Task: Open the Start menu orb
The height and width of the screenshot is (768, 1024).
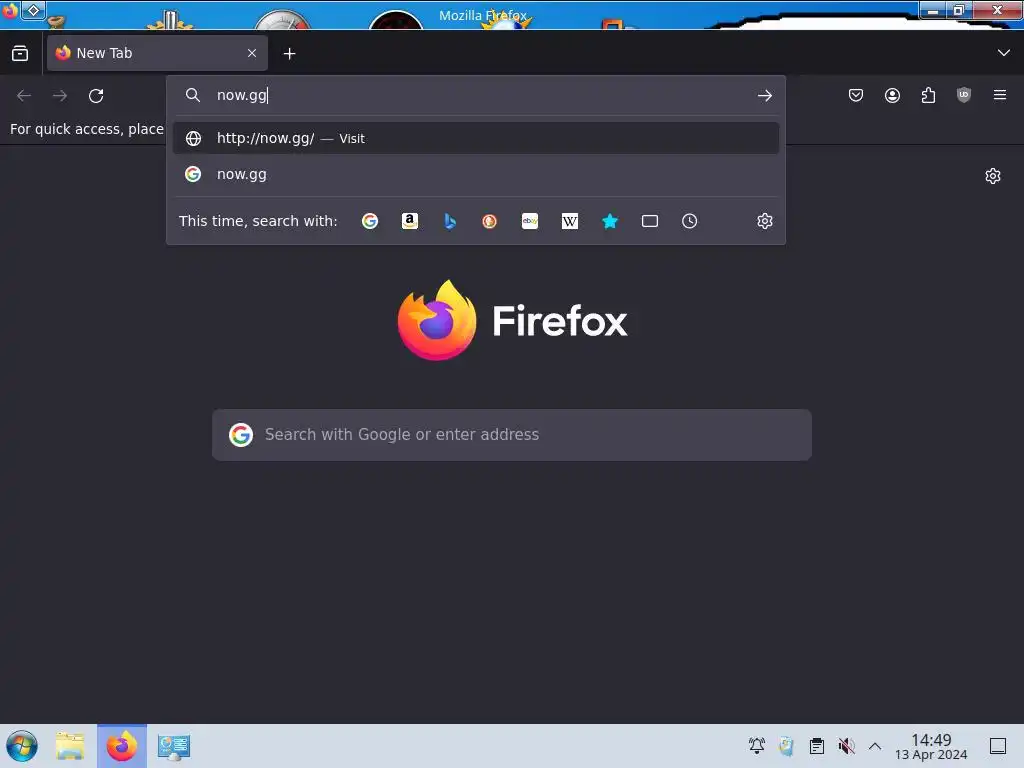Action: point(22,746)
